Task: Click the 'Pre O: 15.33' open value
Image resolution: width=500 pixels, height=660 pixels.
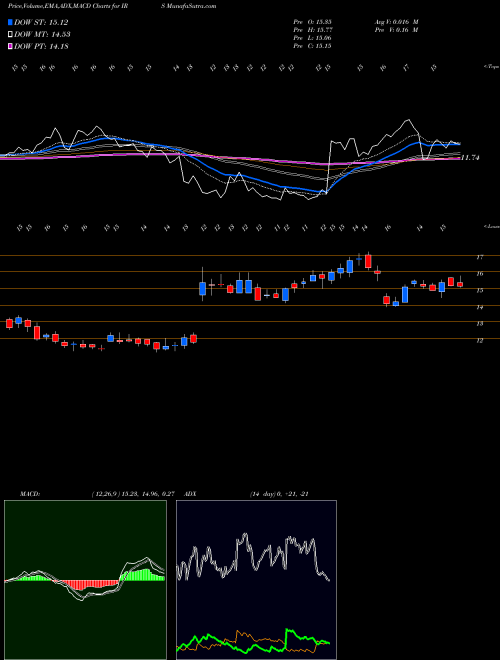Action: pyautogui.click(x=312, y=22)
